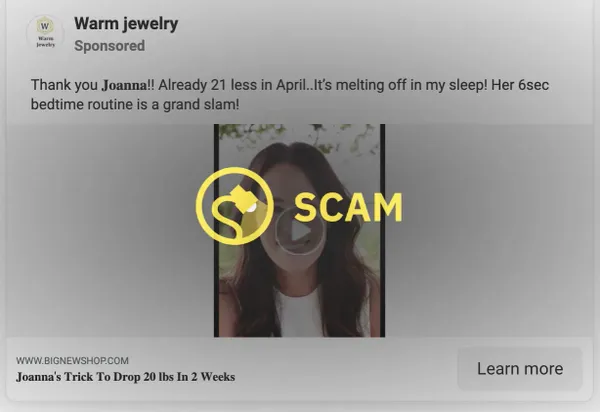Open the WWW.BIGNEWSHOP.COM link
Image resolution: width=600 pixels, height=412 pixels.
[72, 361]
